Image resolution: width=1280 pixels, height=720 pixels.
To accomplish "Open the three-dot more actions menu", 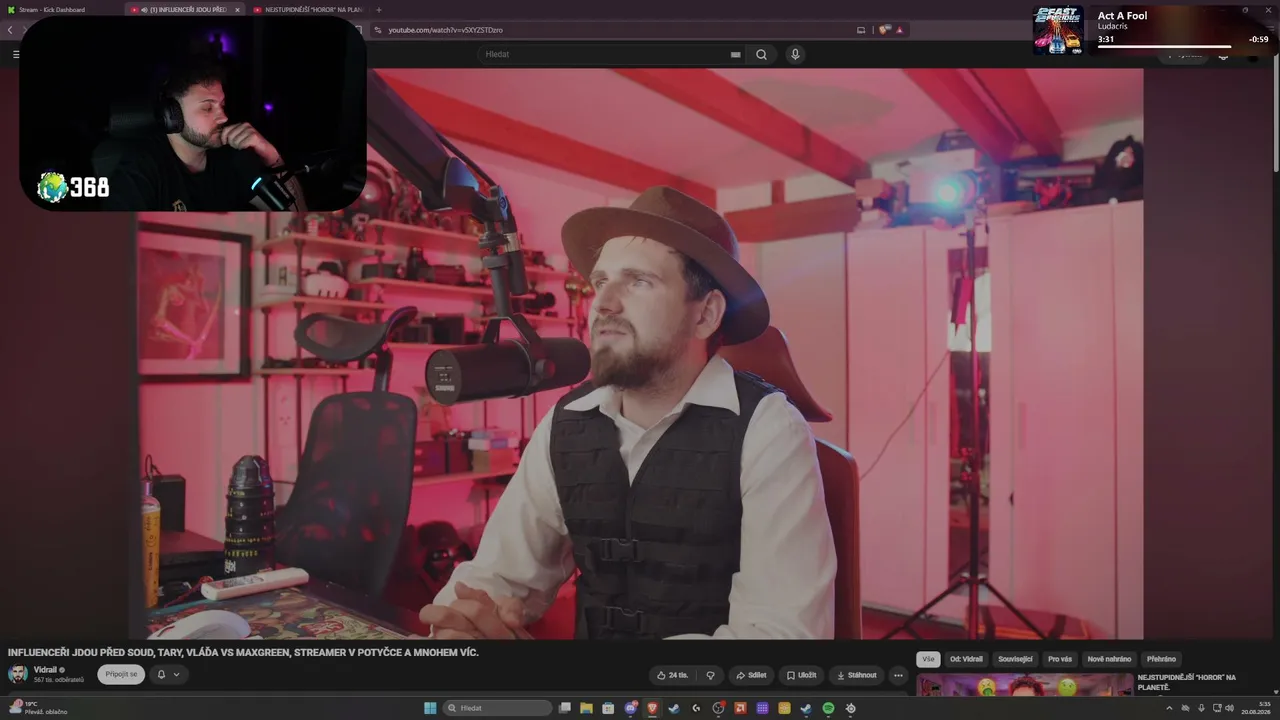I will click(898, 675).
